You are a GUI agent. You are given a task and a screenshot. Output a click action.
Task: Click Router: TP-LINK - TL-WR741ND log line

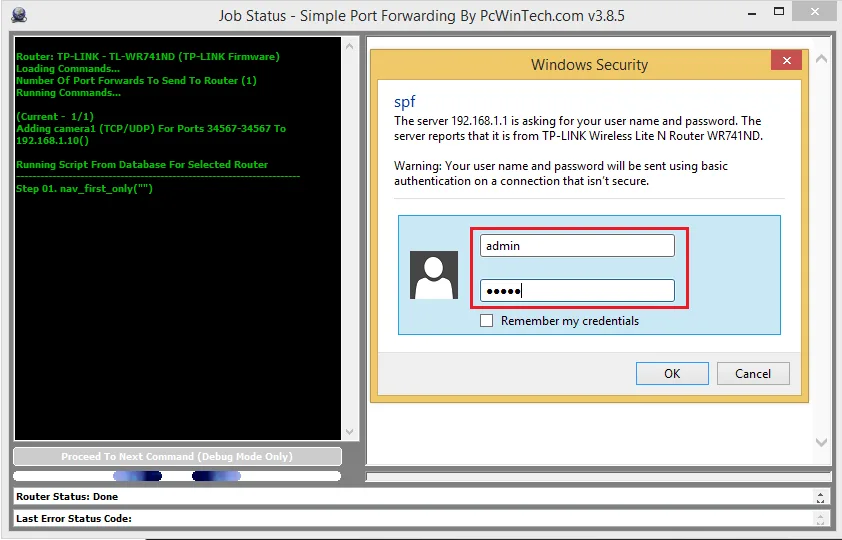pos(148,56)
